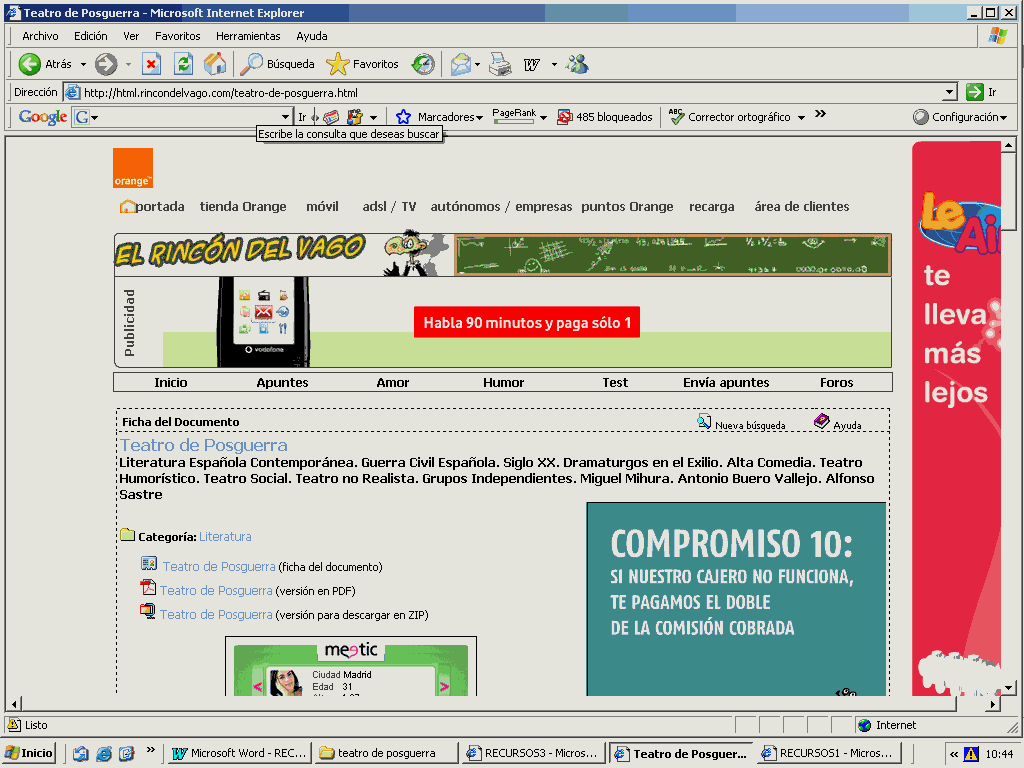1024x768 pixels.
Task: Click the green Ir go button
Action: (975, 92)
